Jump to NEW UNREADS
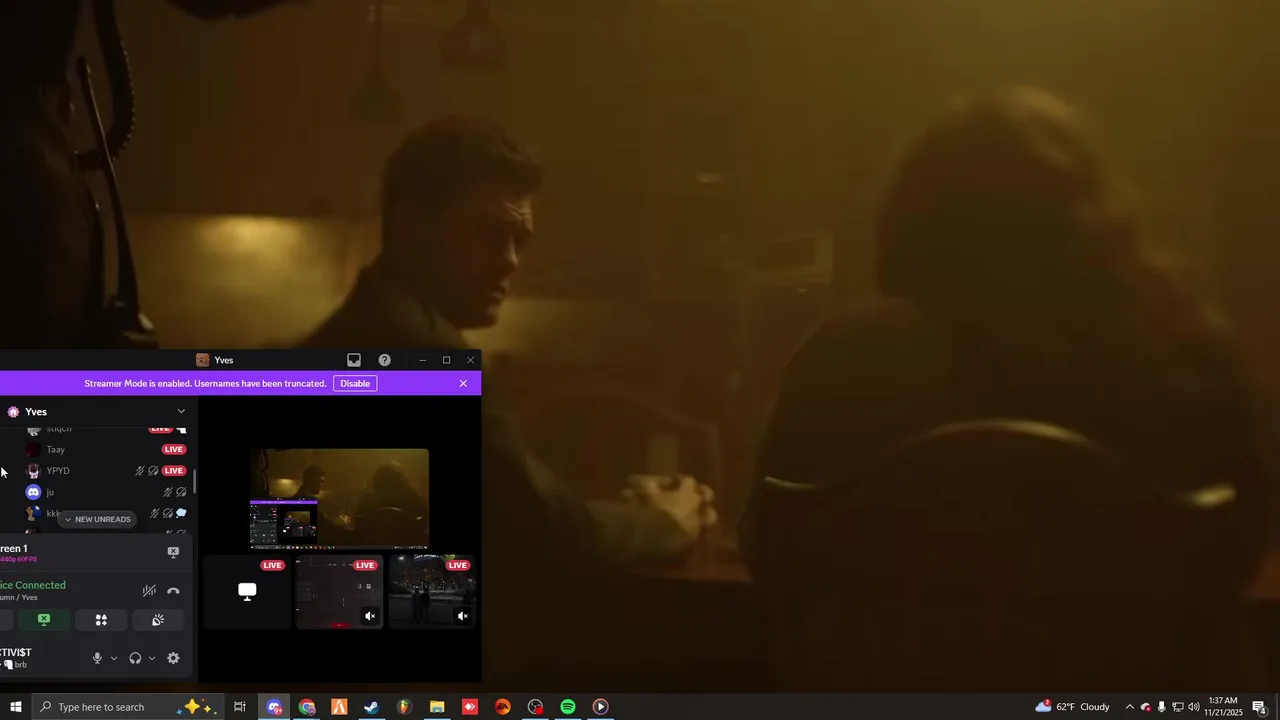This screenshot has width=1280, height=720. click(97, 519)
